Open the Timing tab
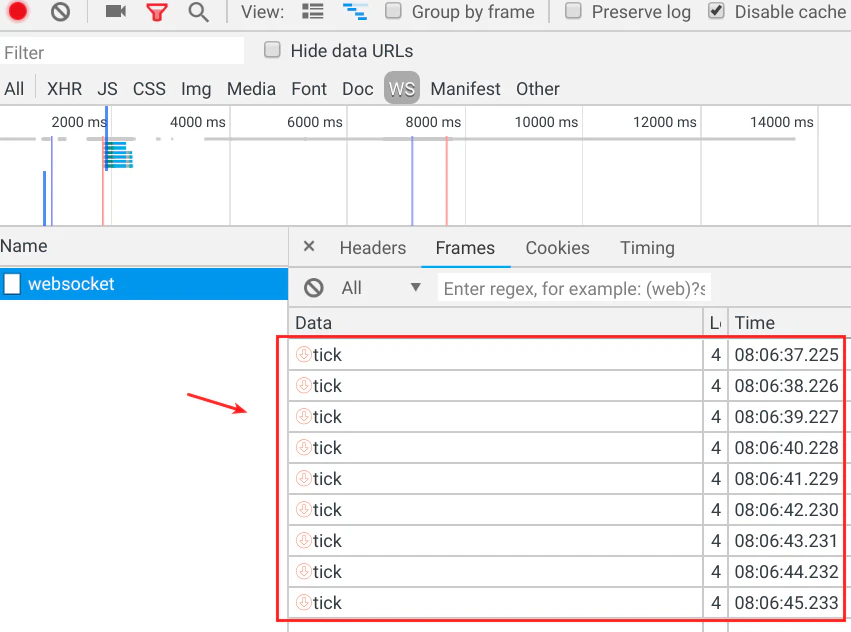Screen dimensions: 851x632 tap(647, 248)
